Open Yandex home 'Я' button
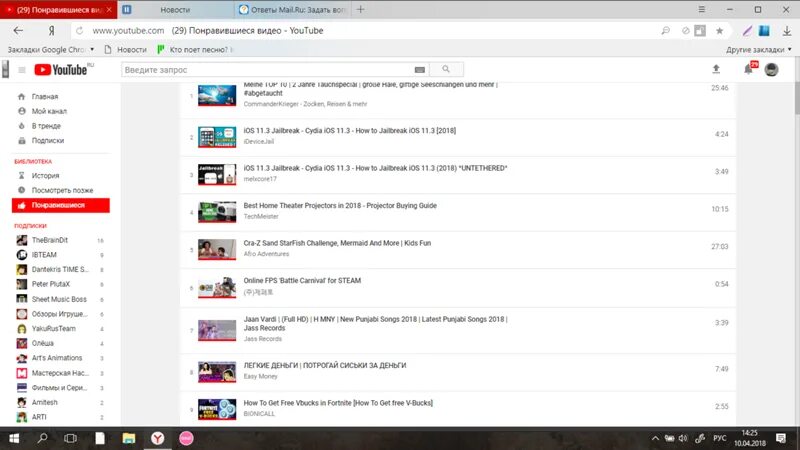This screenshot has height=450, width=800. (x=52, y=31)
